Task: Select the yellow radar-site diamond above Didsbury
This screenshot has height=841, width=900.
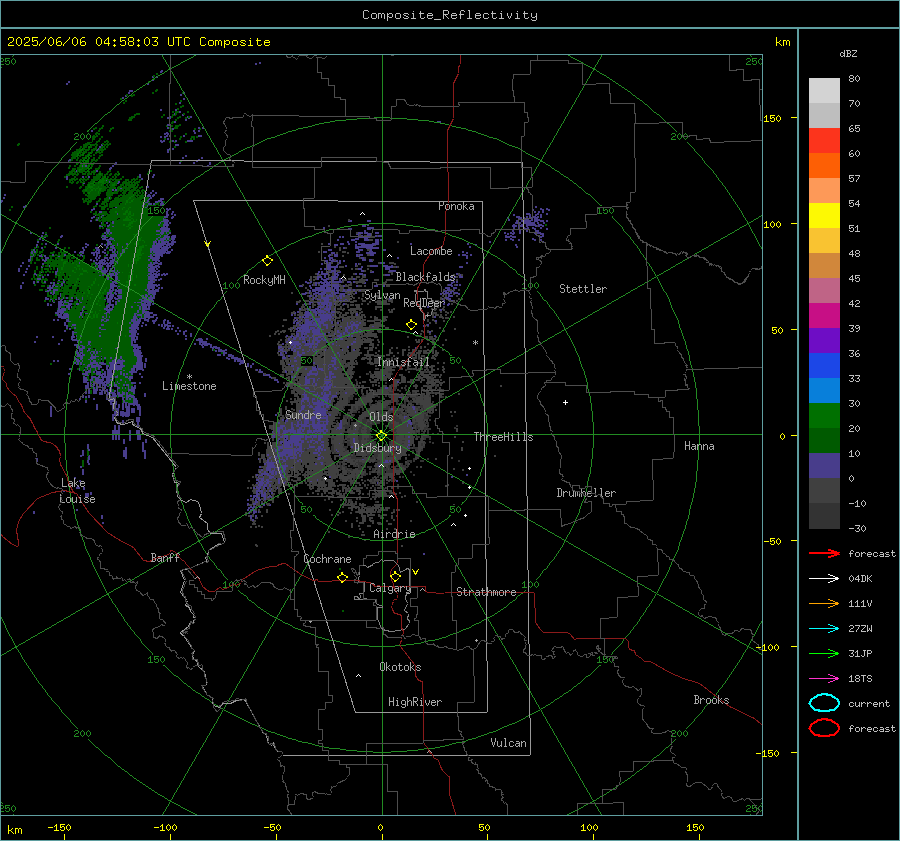Action: (x=381, y=436)
